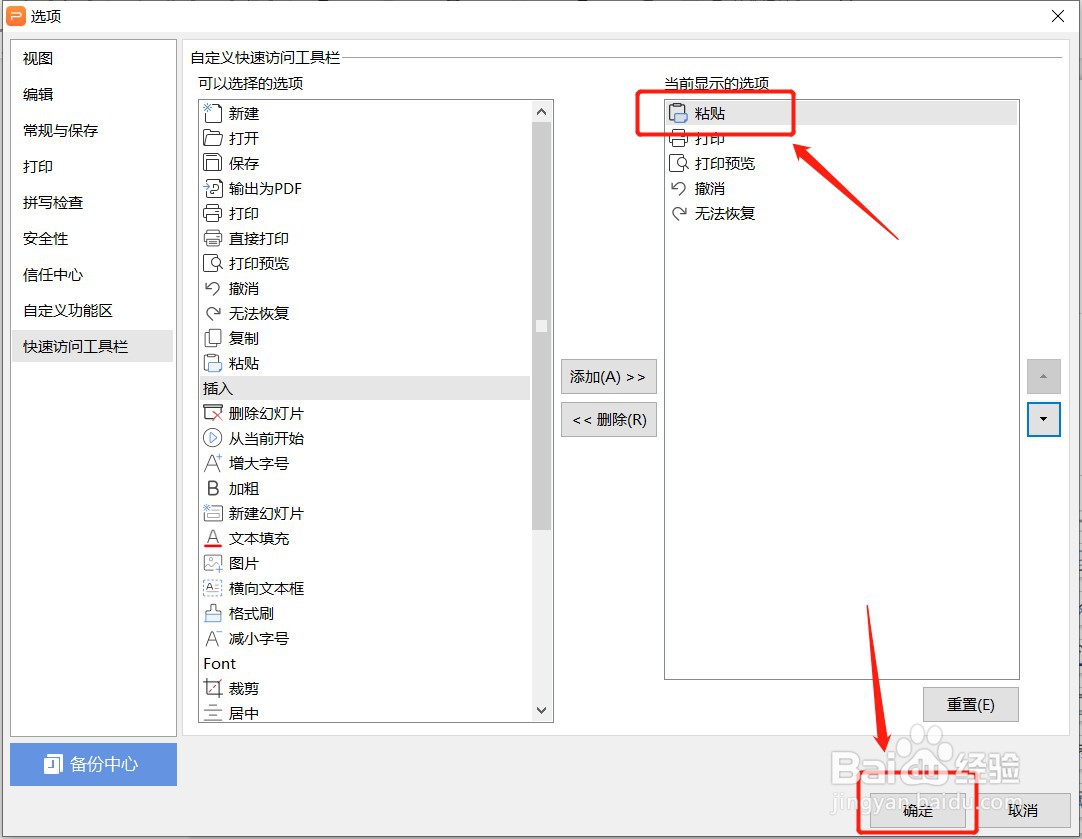This screenshot has height=839, width=1082.
Task: Select the 文本填充 icon
Action: pos(213,538)
